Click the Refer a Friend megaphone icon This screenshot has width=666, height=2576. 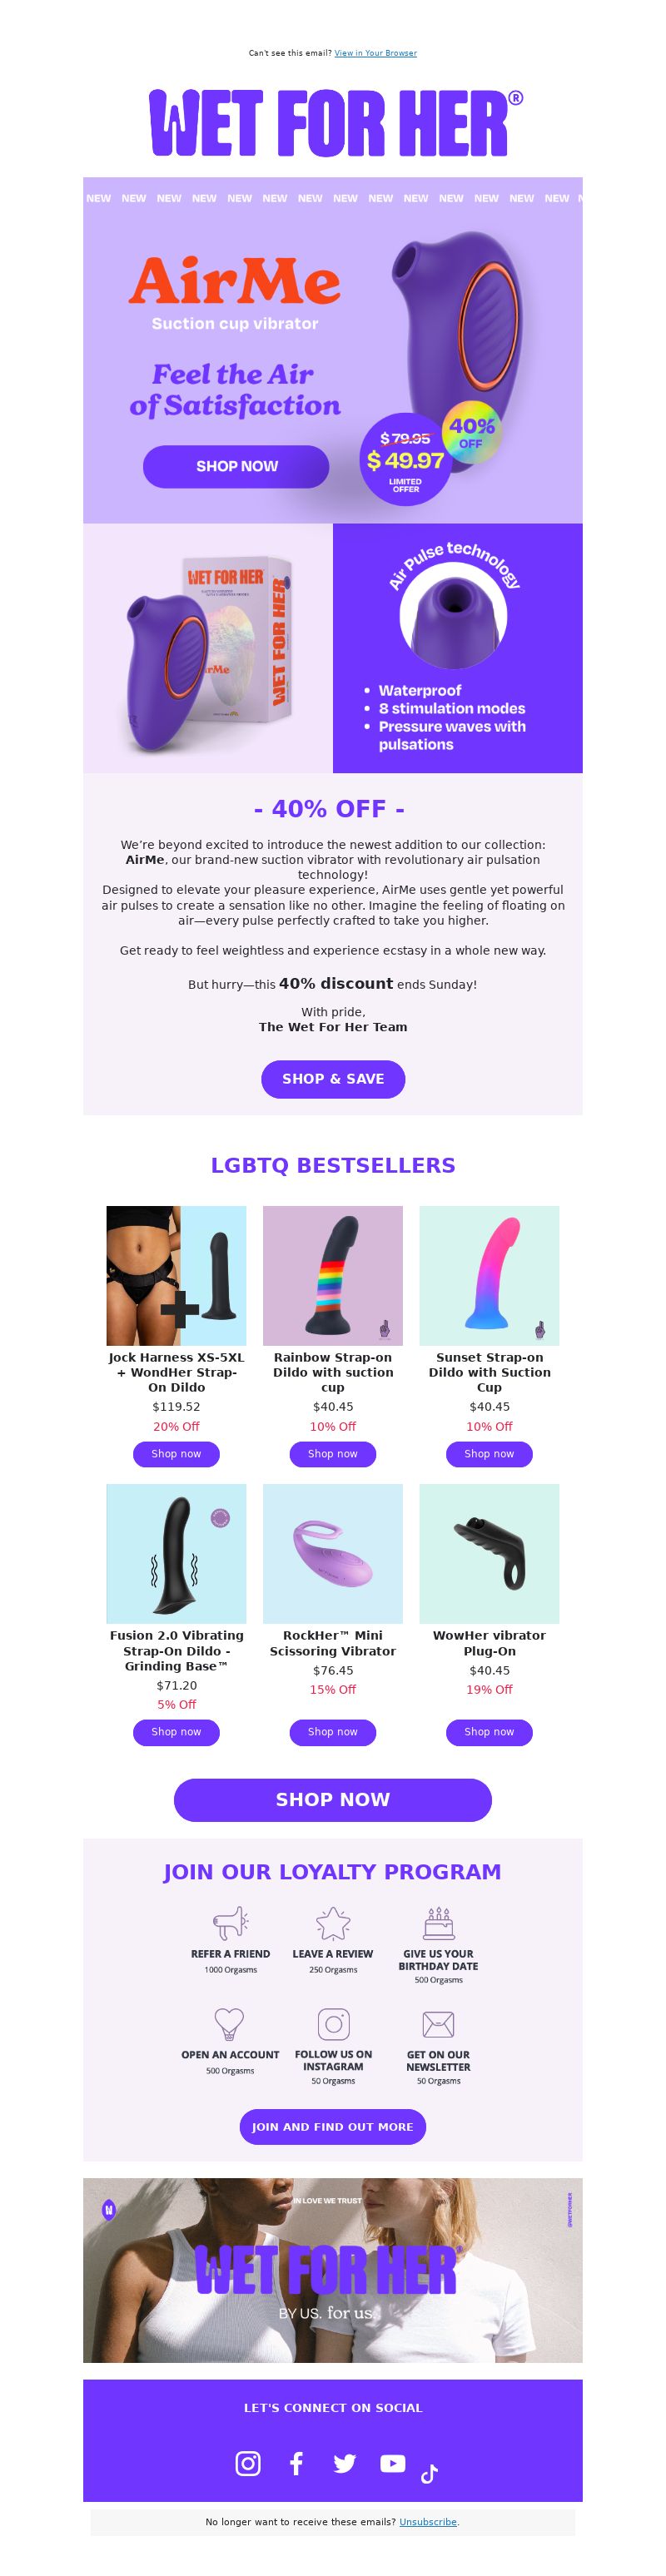230,1923
